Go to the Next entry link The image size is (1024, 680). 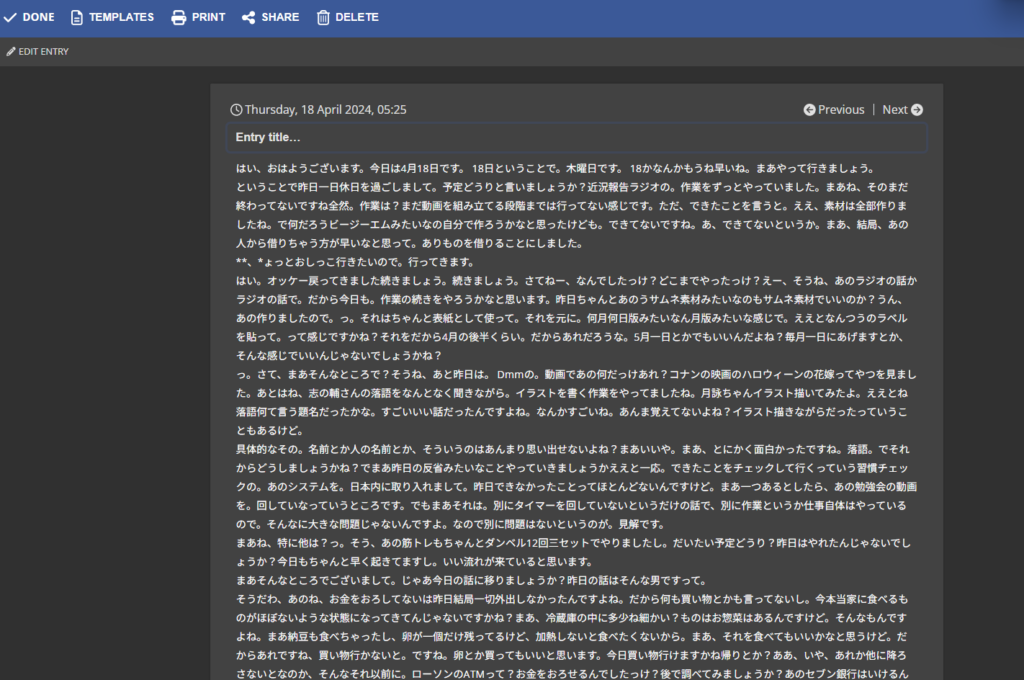coord(895,110)
